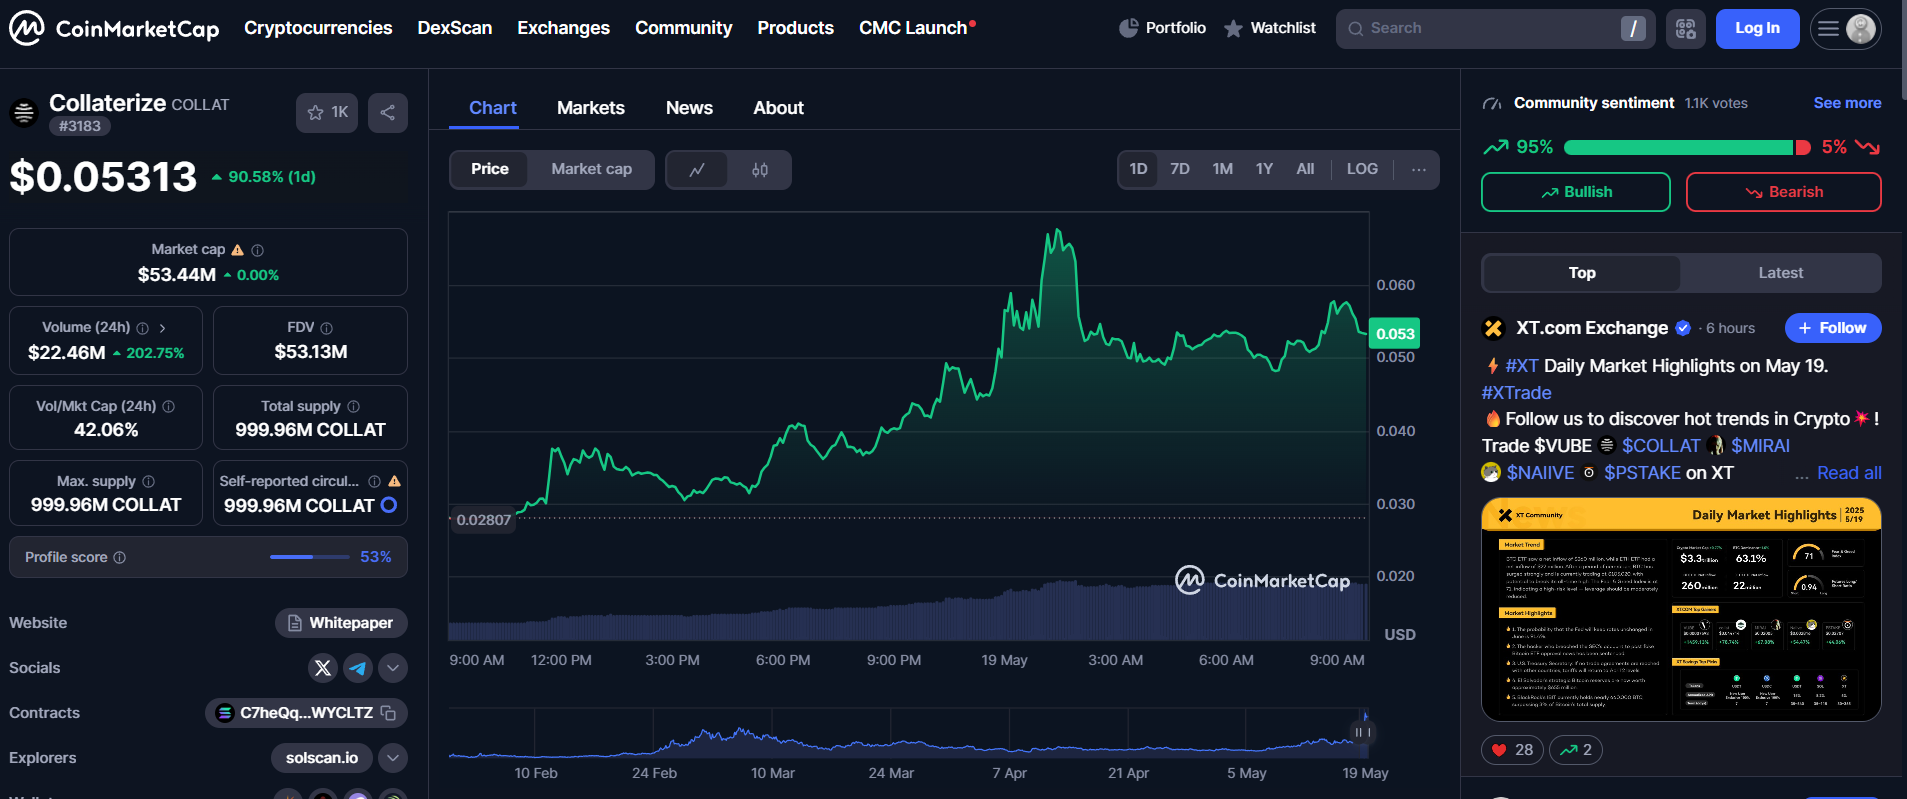Select the Latest posts tab
The image size is (1907, 799).
point(1781,273)
